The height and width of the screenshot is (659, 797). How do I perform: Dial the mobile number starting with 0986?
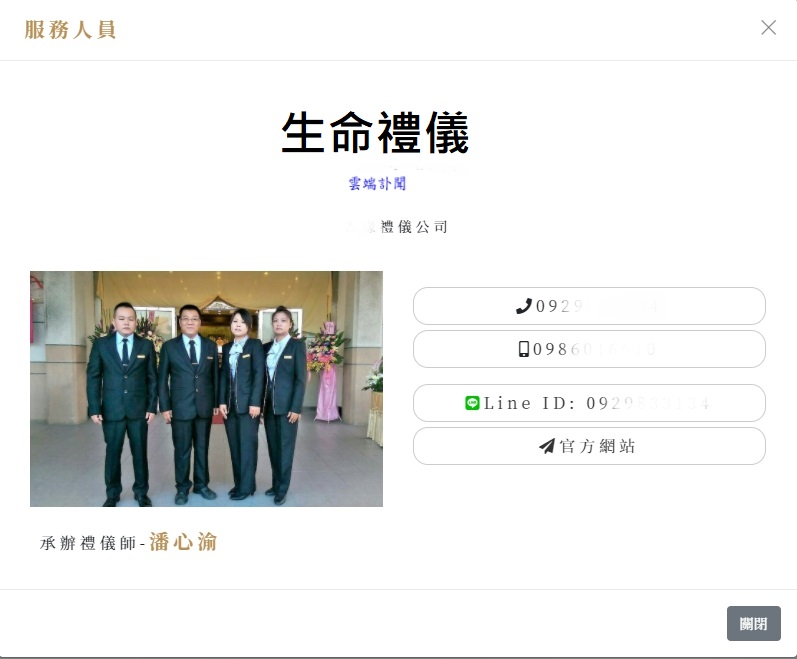[589, 349]
